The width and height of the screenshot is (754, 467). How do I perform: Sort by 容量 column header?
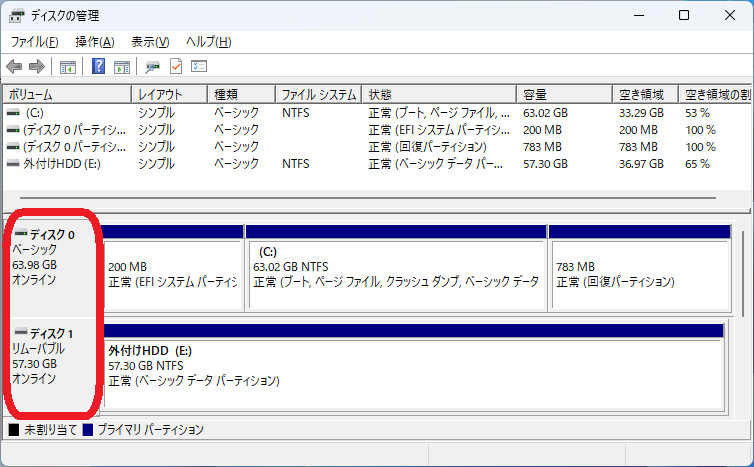point(565,94)
